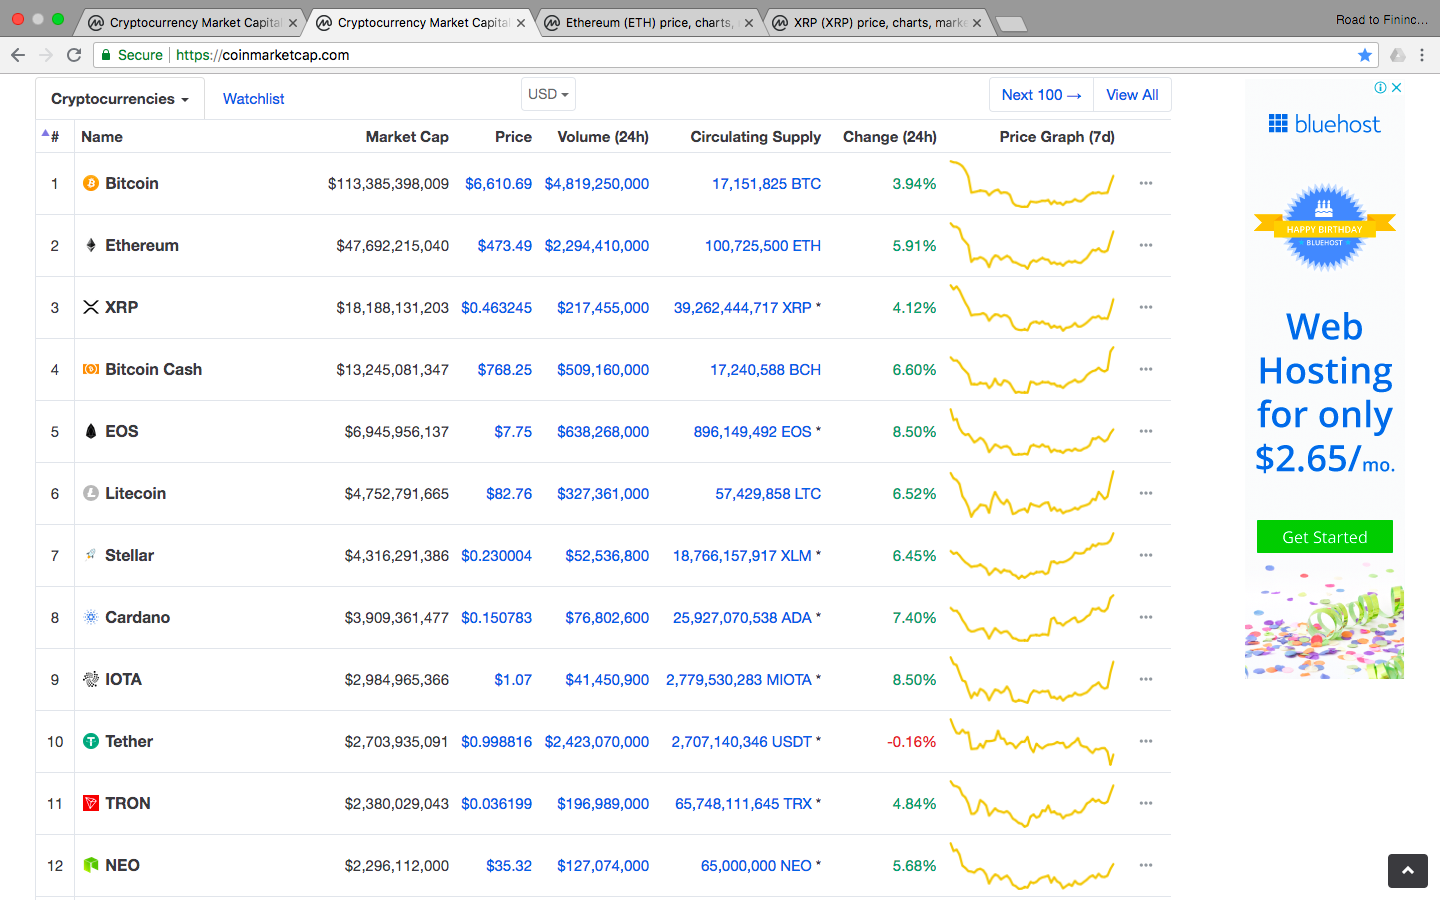Sort by Market Cap column header

407,137
